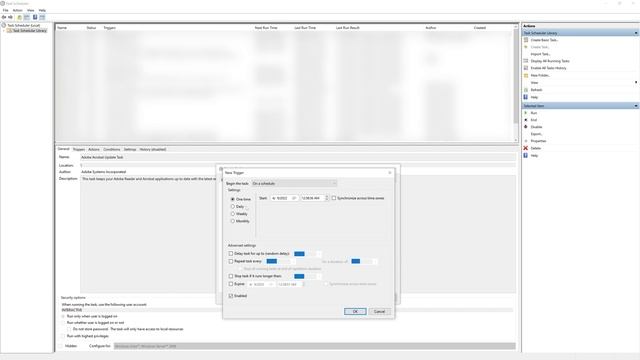Click the Properties icon under Selected Item
This screenshot has height=360, width=640.
click(x=526, y=141)
